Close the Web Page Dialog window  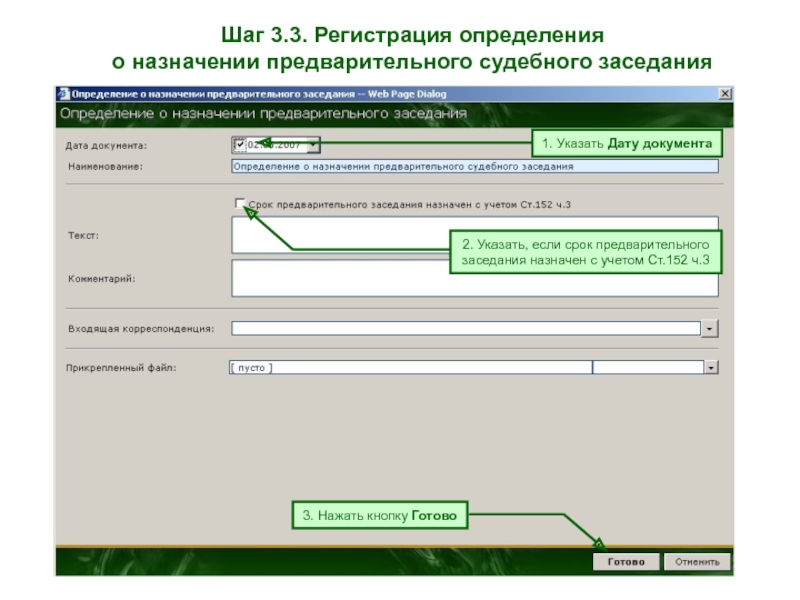(x=725, y=94)
